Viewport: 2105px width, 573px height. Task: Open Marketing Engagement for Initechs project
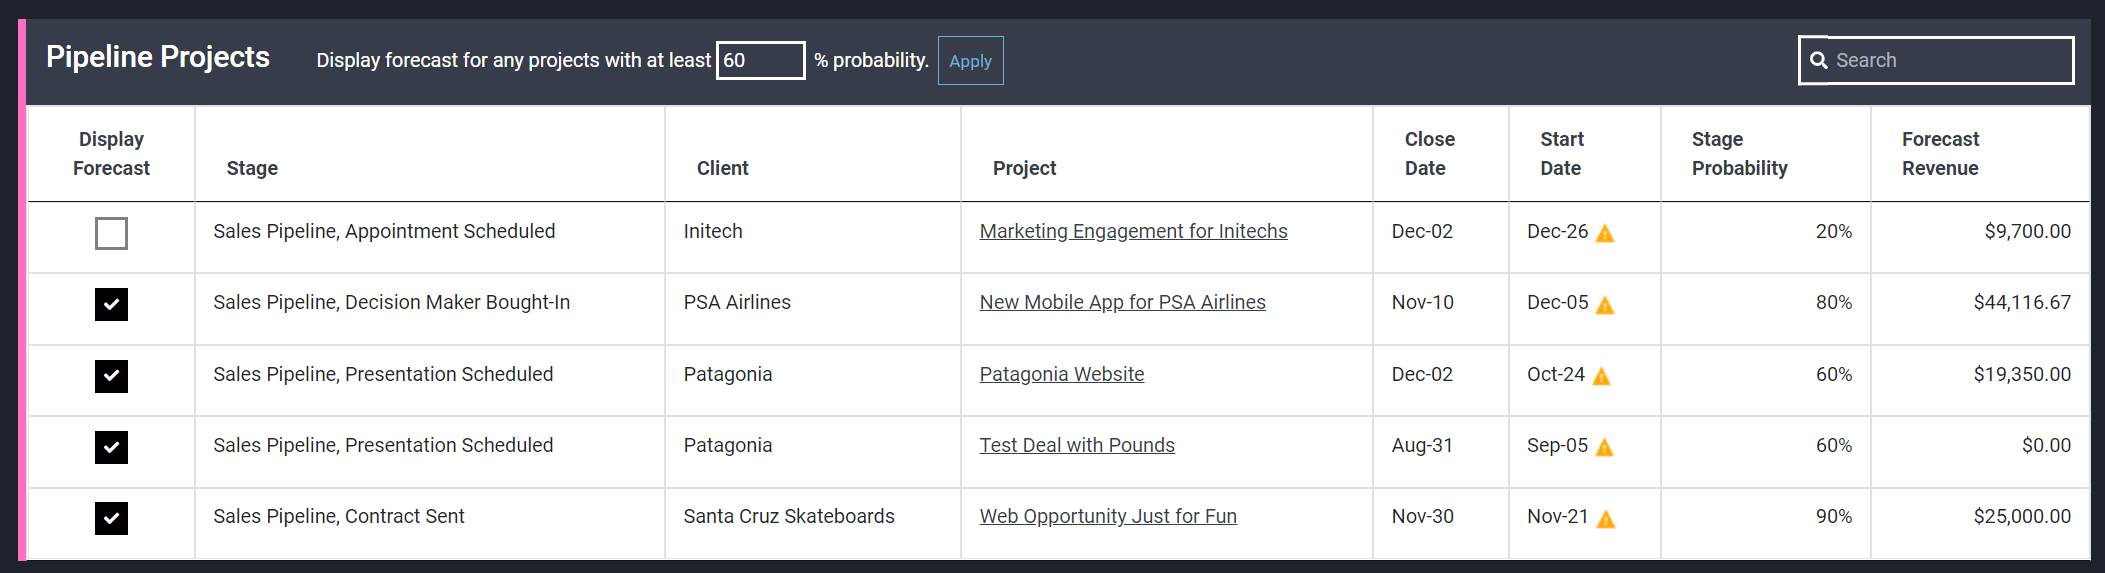1133,231
